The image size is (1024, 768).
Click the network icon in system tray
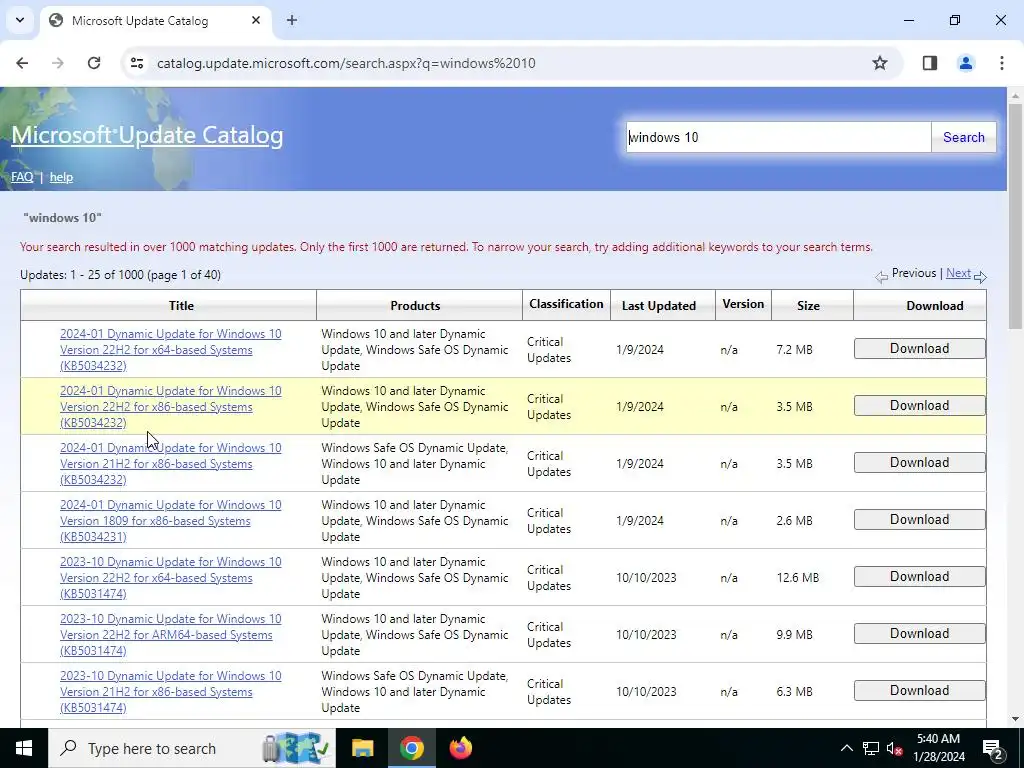pos(871,748)
